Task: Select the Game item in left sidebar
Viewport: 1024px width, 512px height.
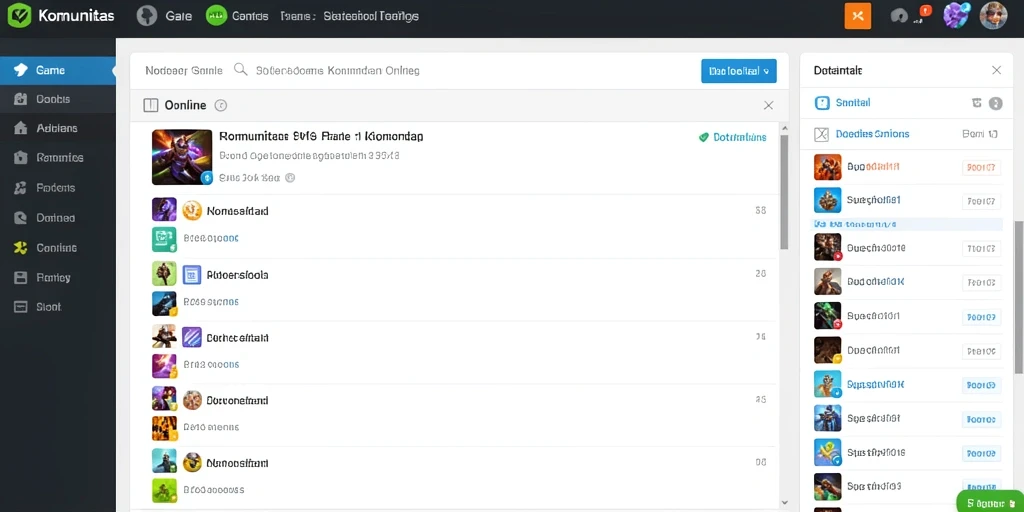Action: click(58, 70)
